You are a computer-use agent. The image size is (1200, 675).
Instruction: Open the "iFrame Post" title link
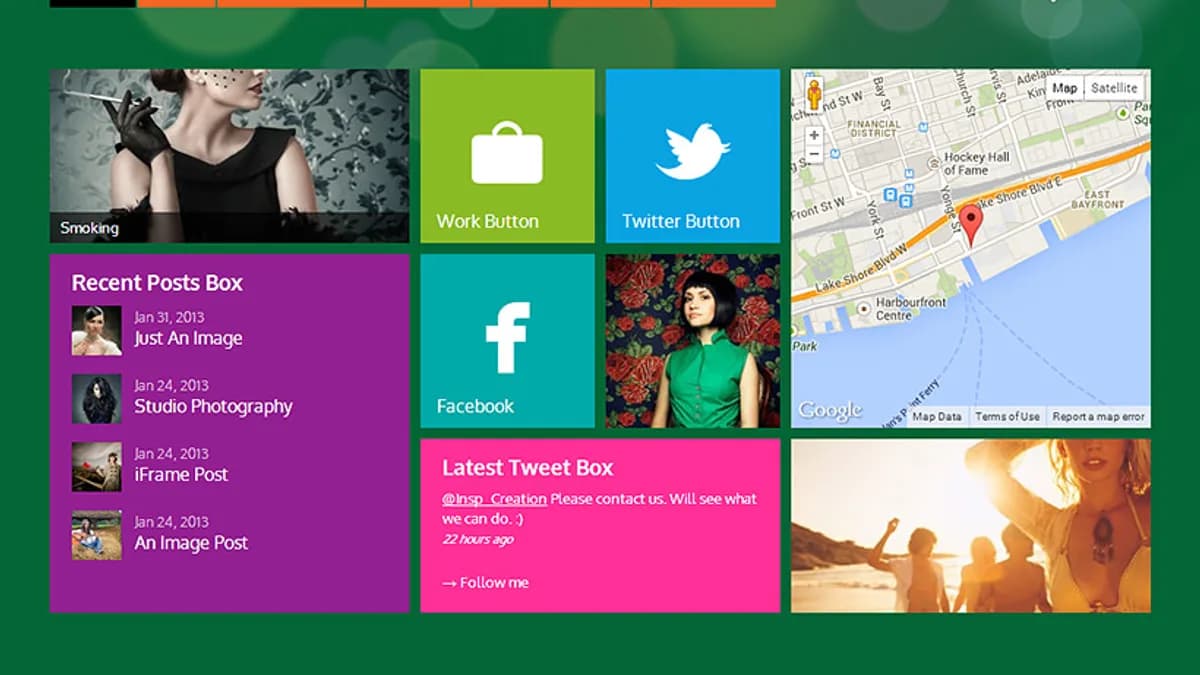click(x=182, y=475)
